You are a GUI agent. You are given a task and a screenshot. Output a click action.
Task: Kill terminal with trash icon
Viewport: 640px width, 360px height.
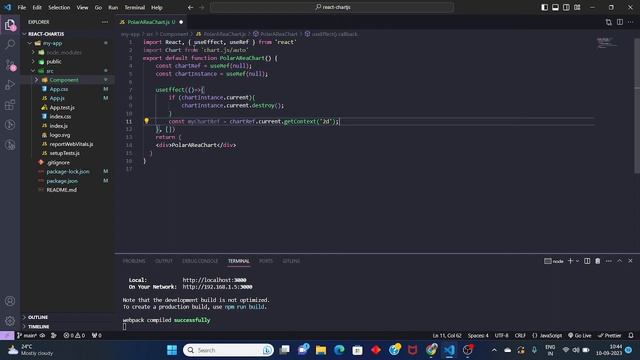coord(598,261)
